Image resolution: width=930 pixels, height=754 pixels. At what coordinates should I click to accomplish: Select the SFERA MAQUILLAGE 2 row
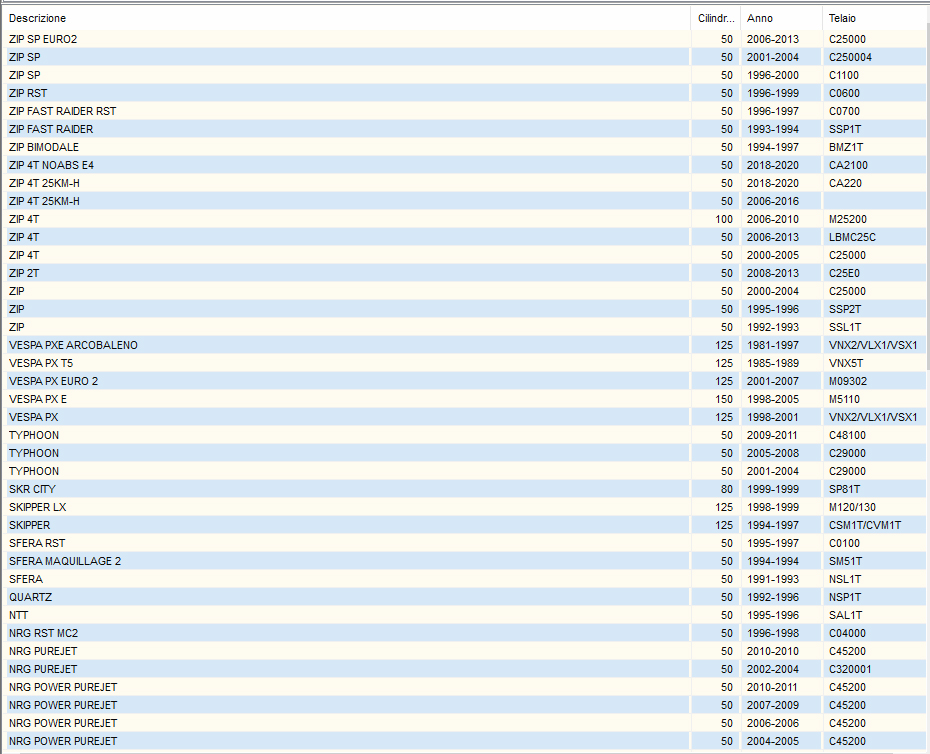[464, 561]
